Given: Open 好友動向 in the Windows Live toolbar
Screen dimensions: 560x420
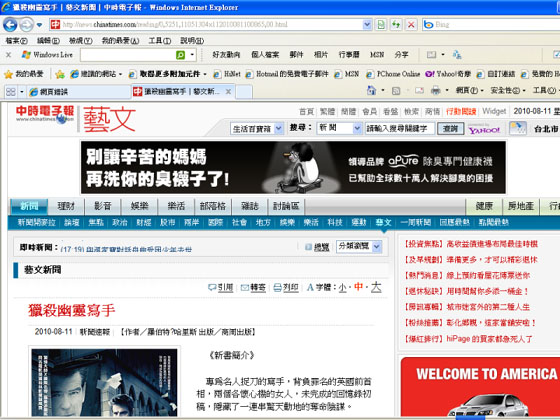Looking at the screenshot, I should pos(226,55).
